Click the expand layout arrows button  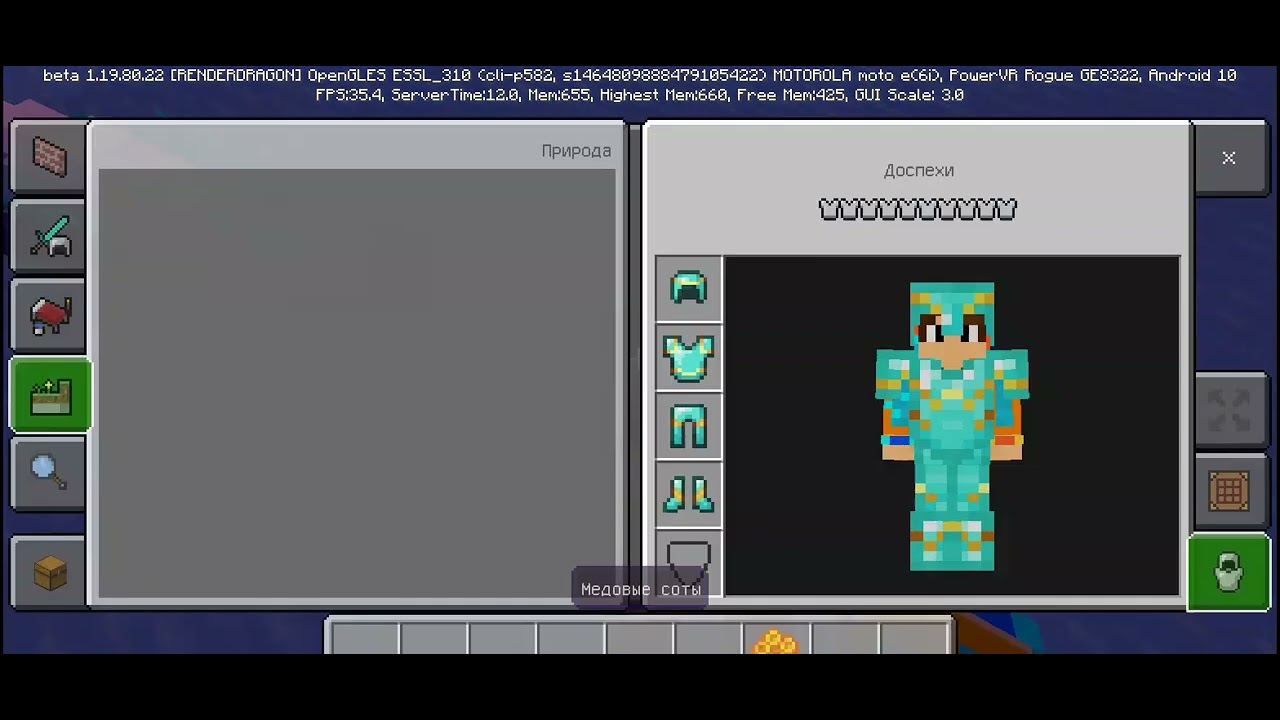coord(1229,410)
